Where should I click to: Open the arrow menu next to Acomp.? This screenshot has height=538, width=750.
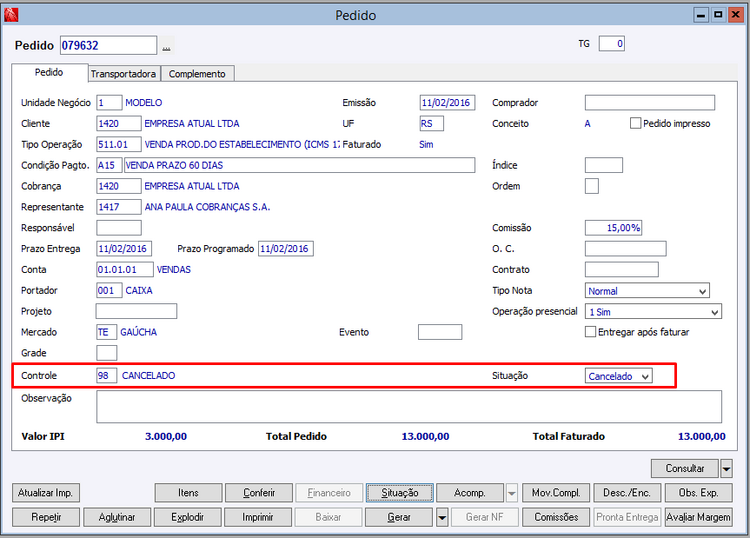click(x=511, y=493)
